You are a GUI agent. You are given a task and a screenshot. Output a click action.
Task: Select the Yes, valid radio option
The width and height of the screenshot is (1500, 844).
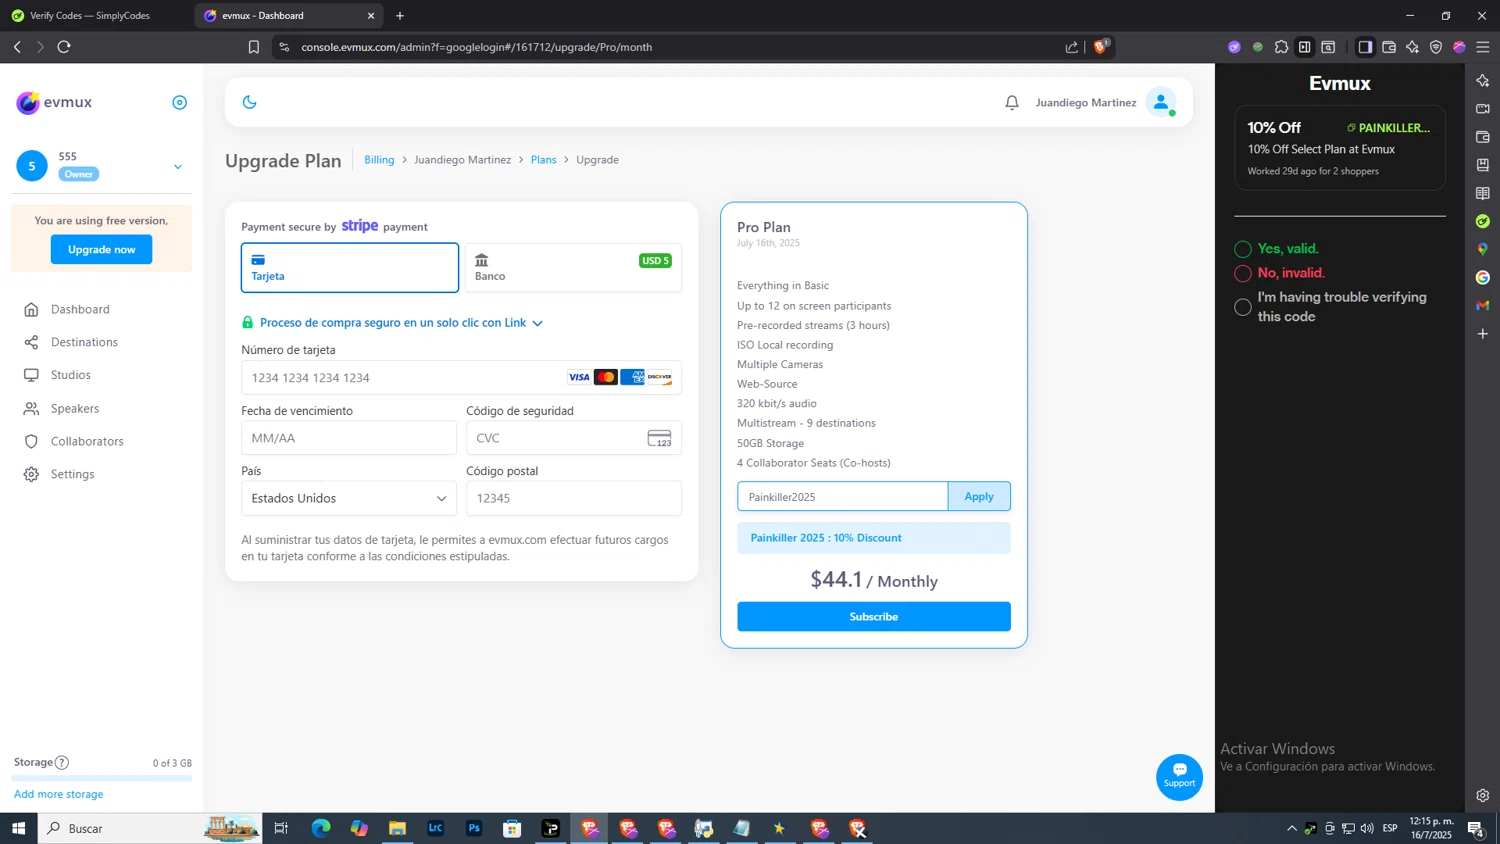tap(1243, 249)
